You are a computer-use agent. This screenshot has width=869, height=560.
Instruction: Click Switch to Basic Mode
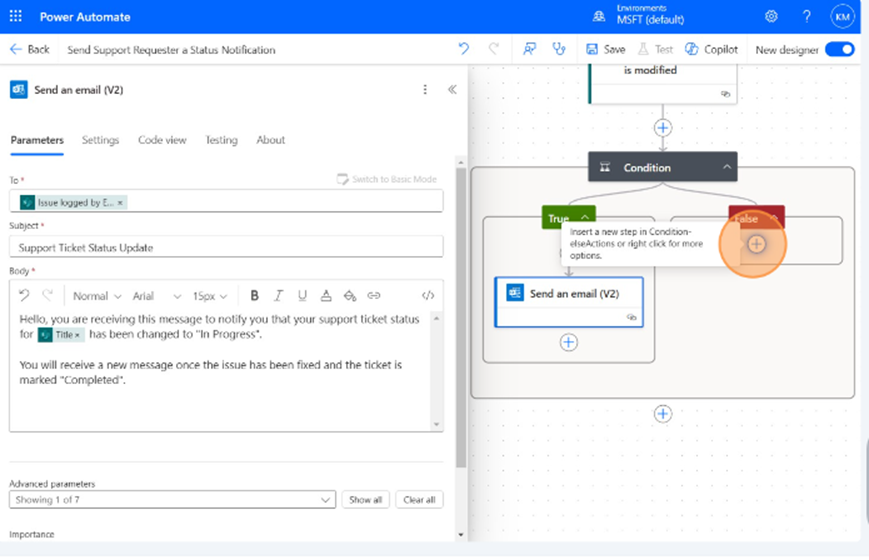click(x=387, y=179)
